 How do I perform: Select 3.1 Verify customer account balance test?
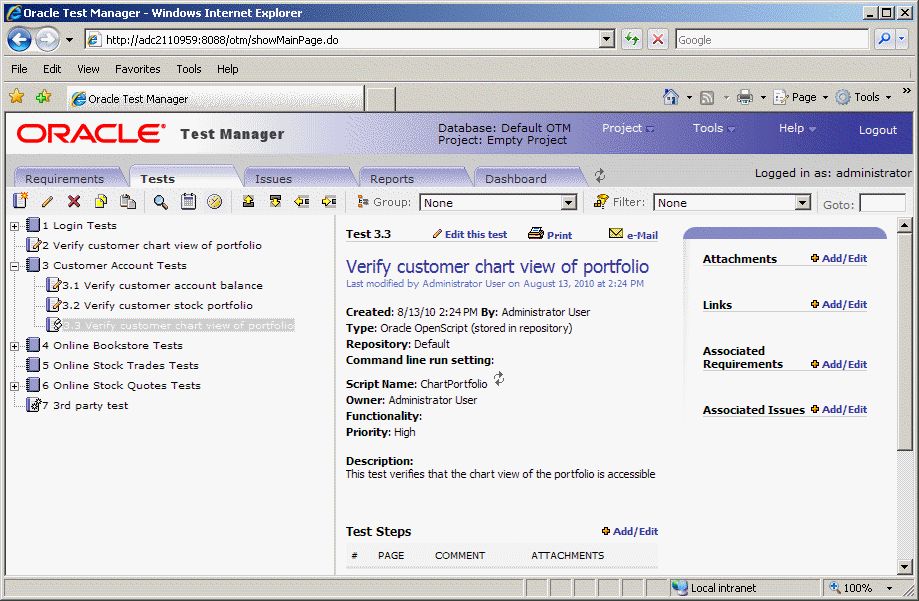tap(162, 286)
